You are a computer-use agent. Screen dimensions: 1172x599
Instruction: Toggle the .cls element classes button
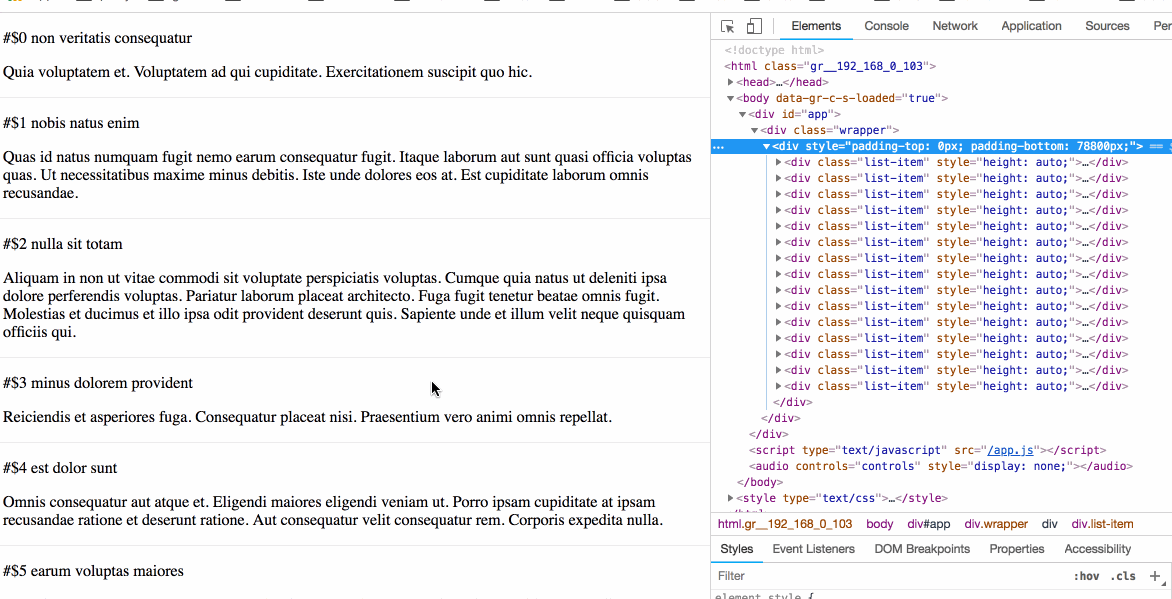(1124, 576)
